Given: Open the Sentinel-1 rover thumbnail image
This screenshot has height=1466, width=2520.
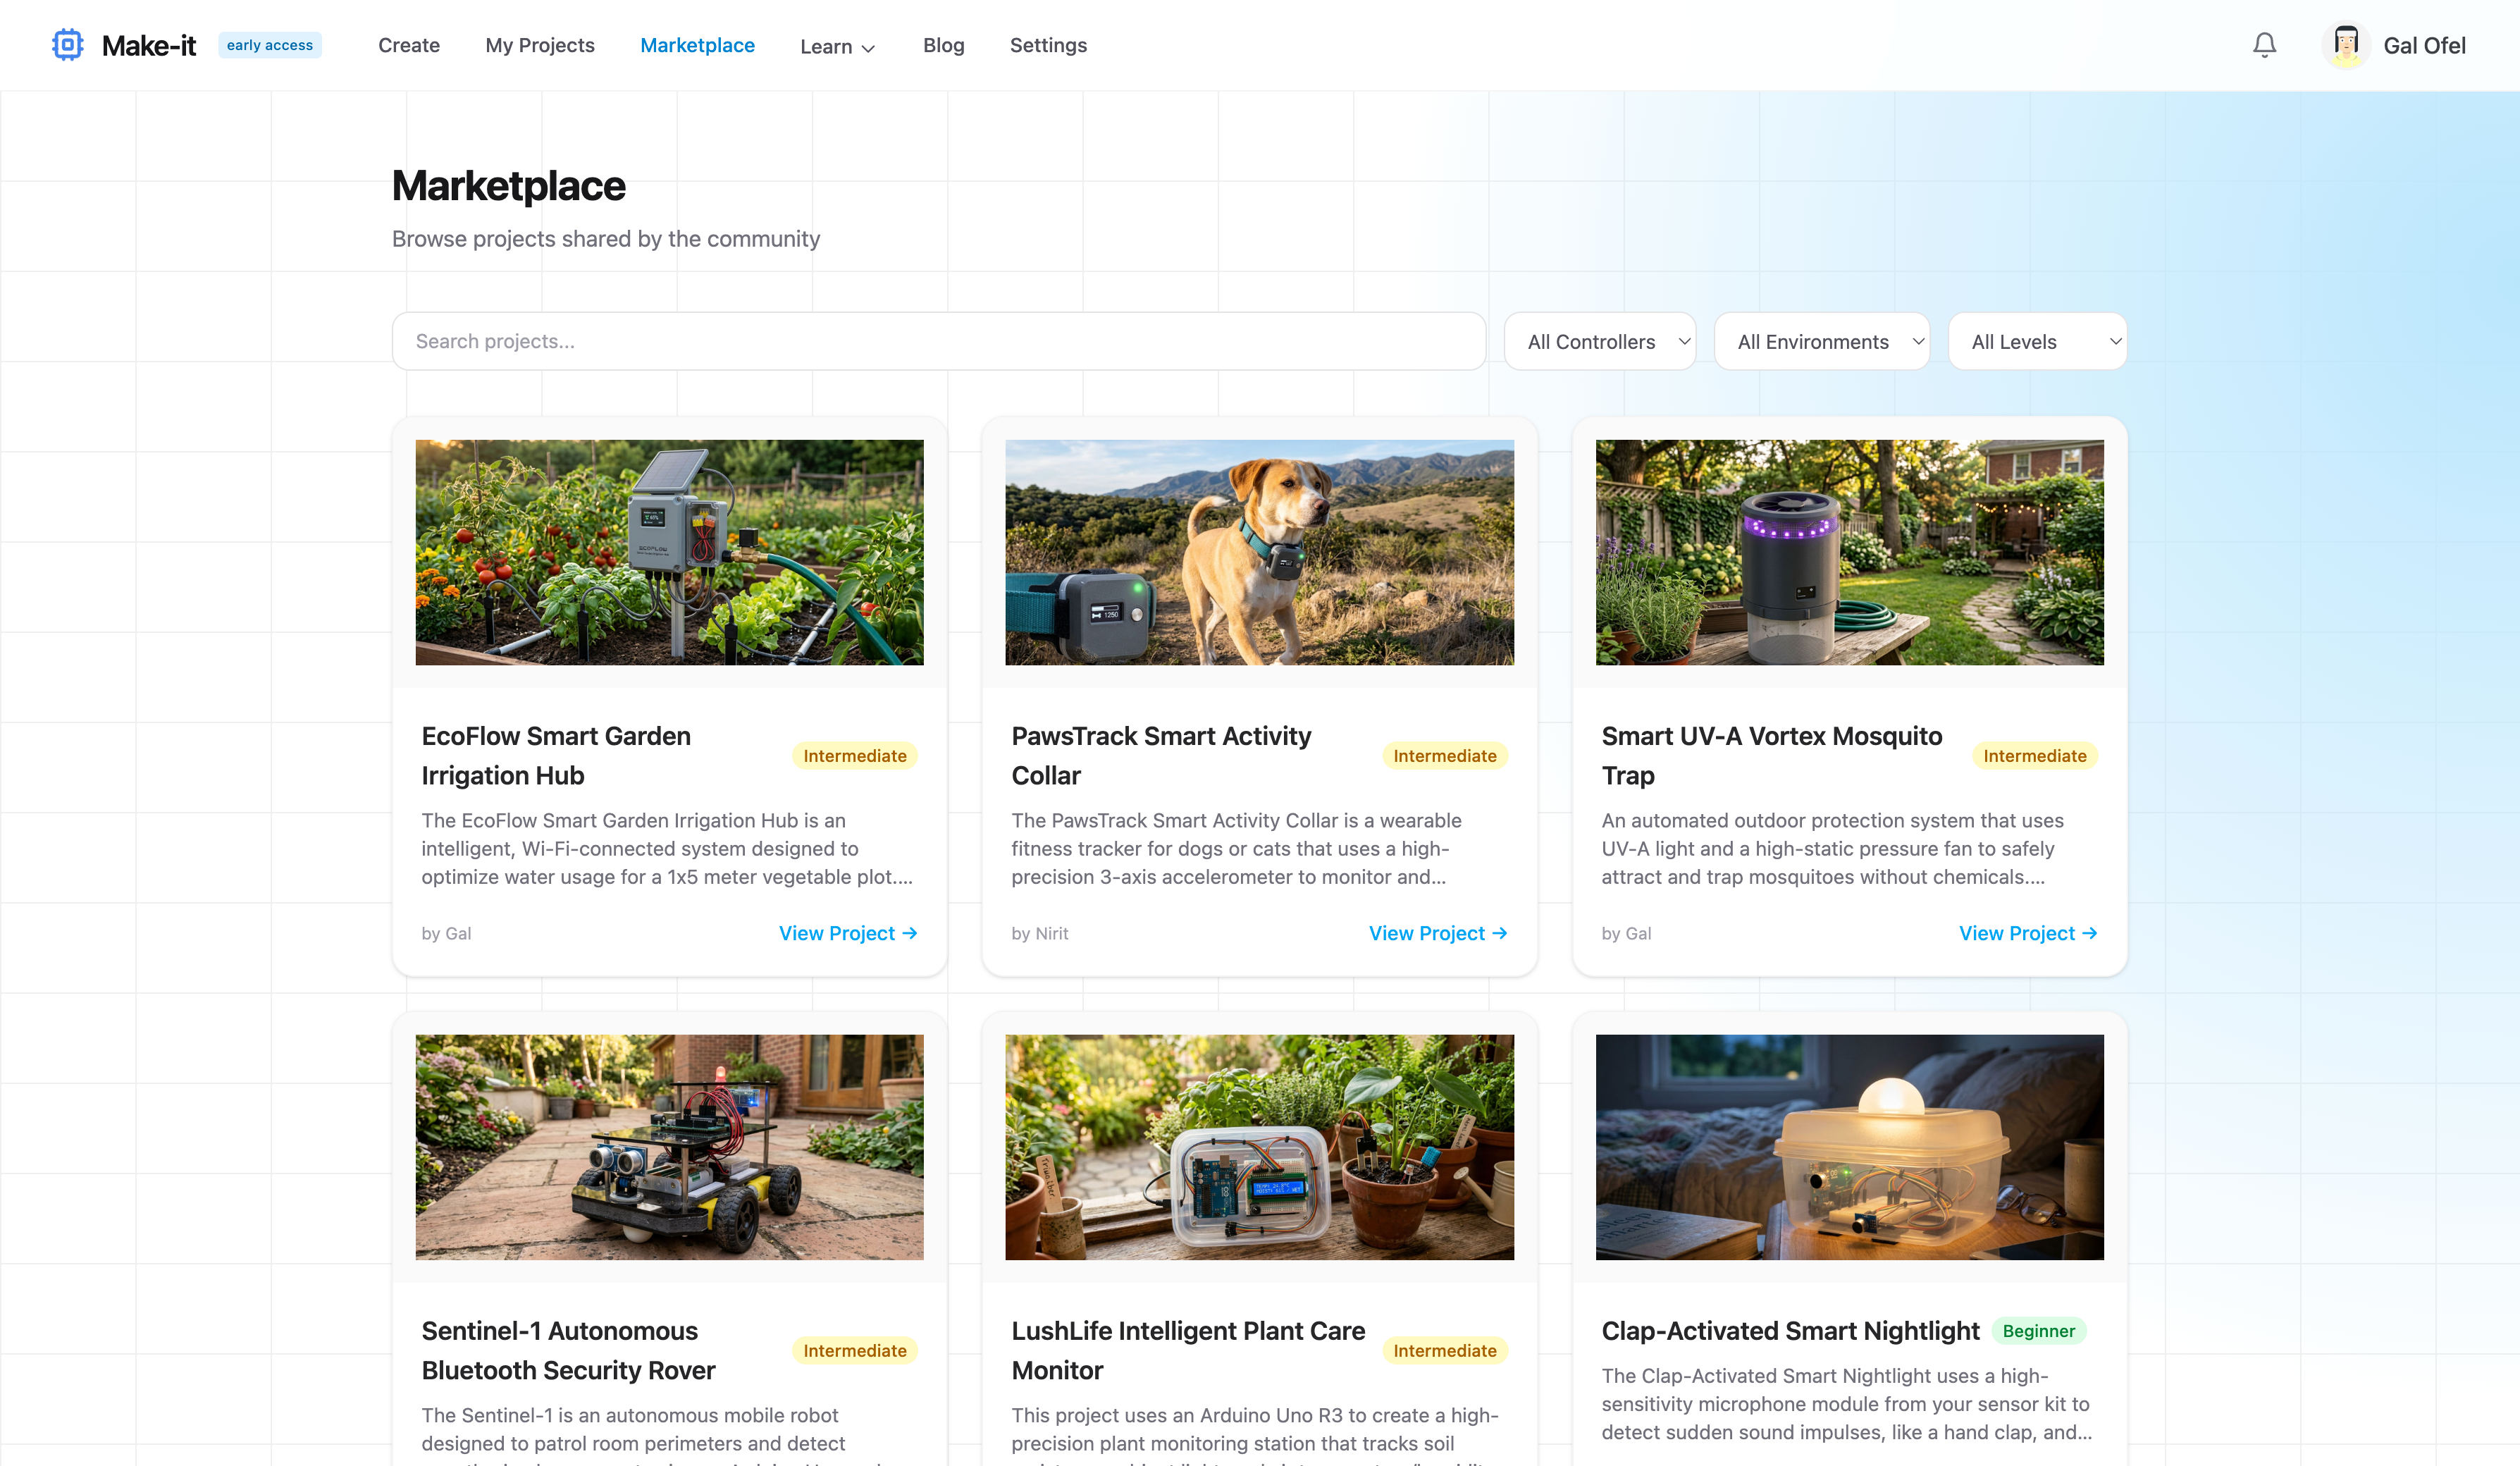Looking at the screenshot, I should pos(670,1147).
